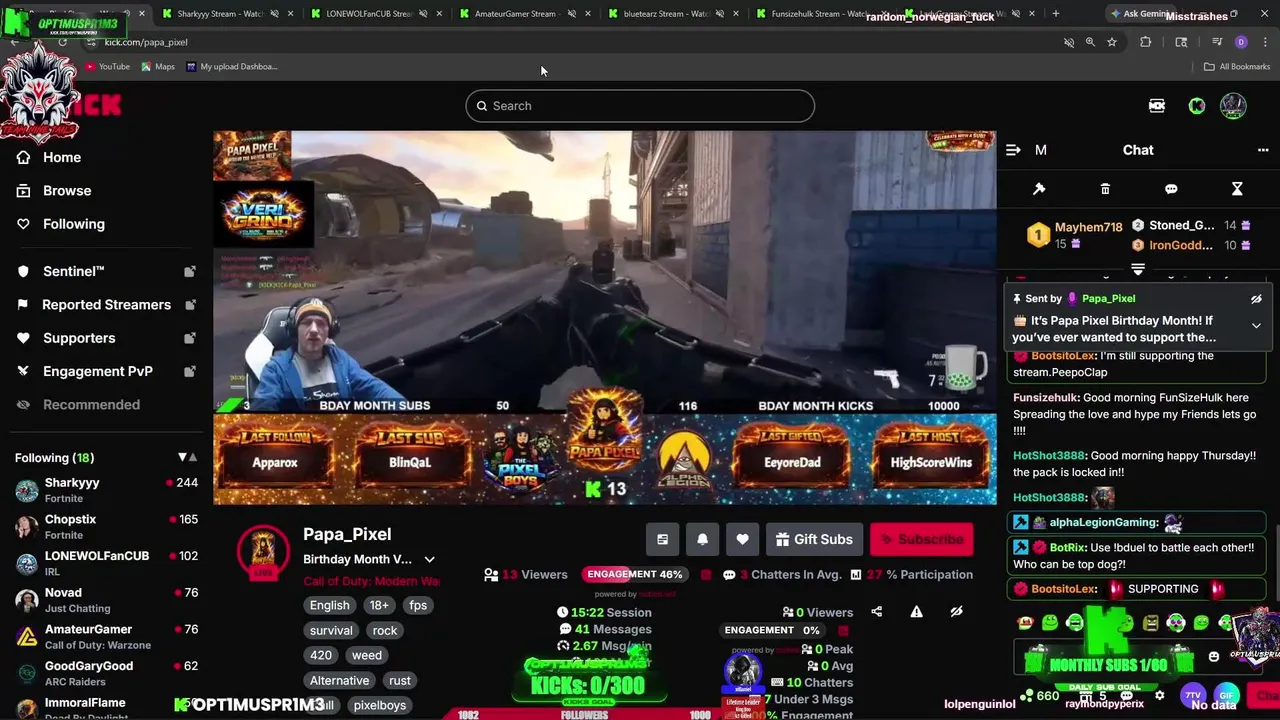
Task: Open Sharkyyy channel in Following list
Action: coord(106,490)
